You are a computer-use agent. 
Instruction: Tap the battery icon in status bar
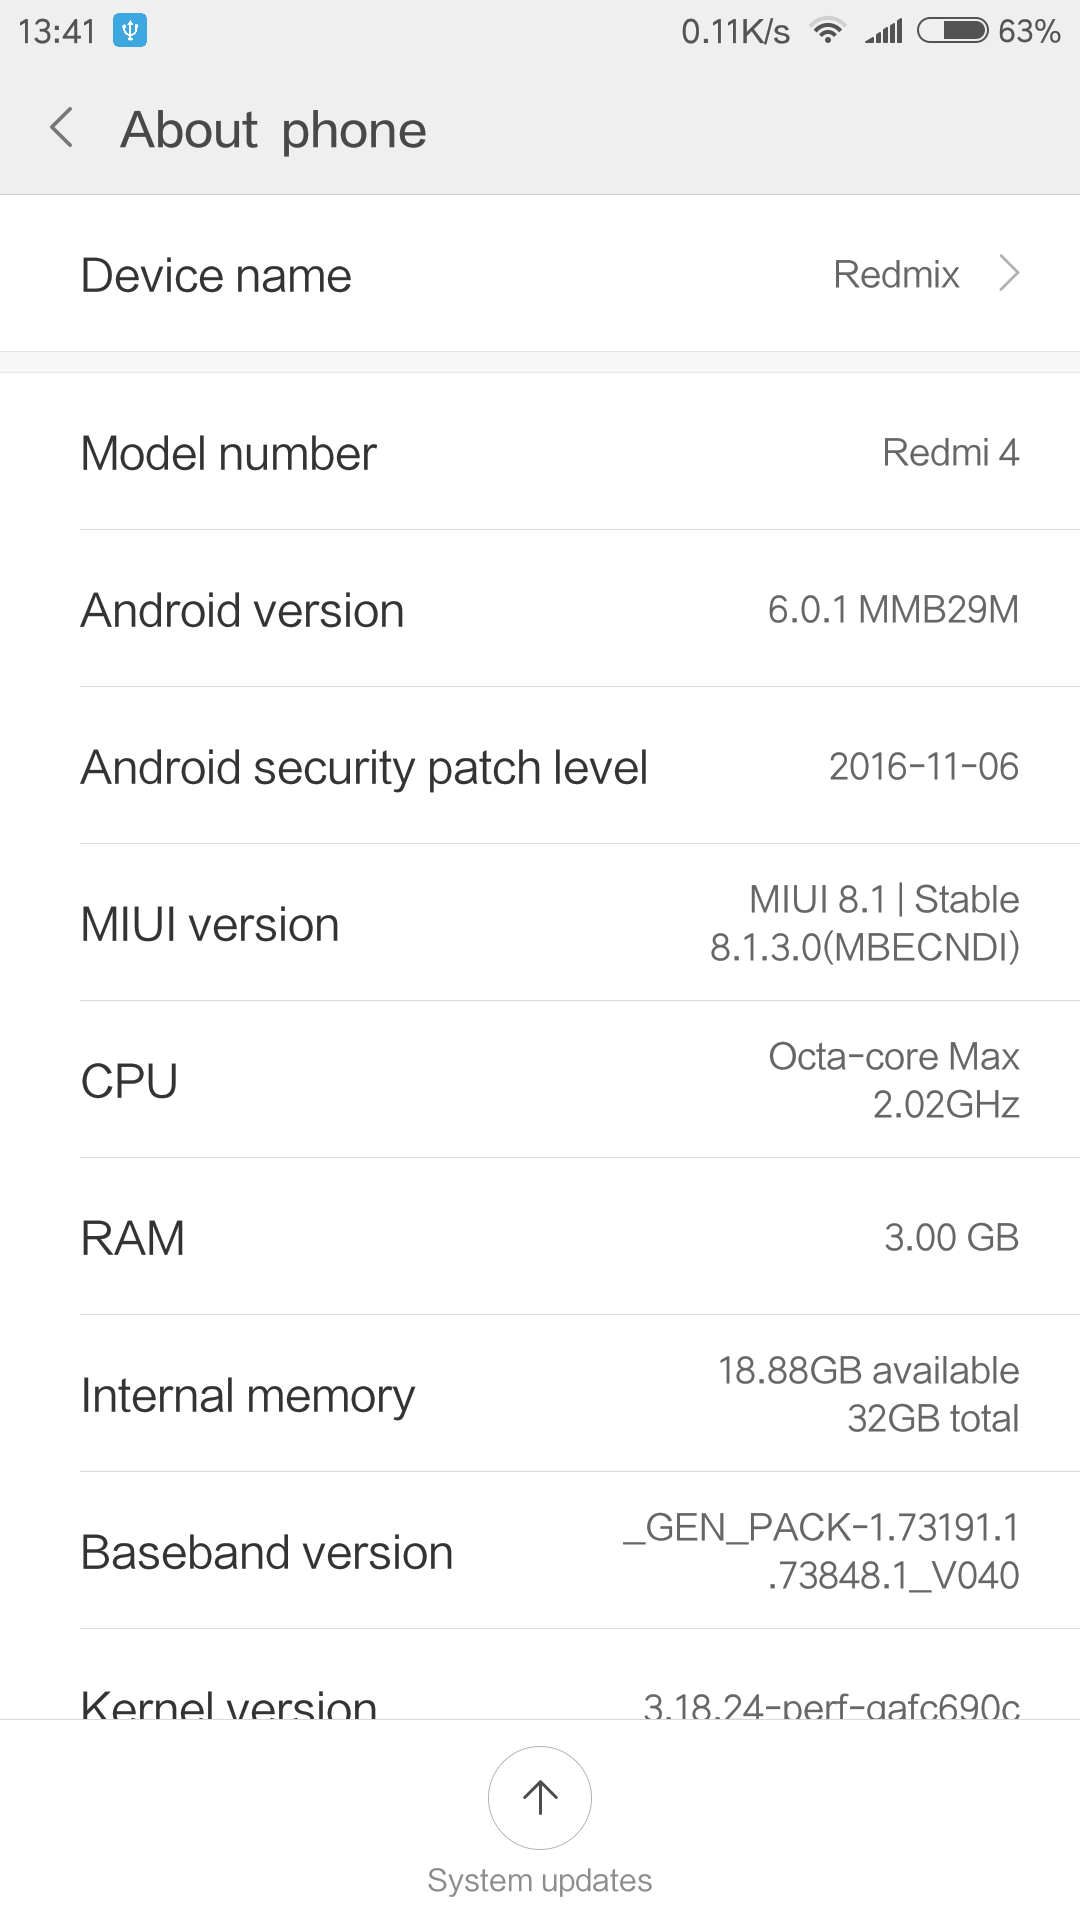[952, 31]
